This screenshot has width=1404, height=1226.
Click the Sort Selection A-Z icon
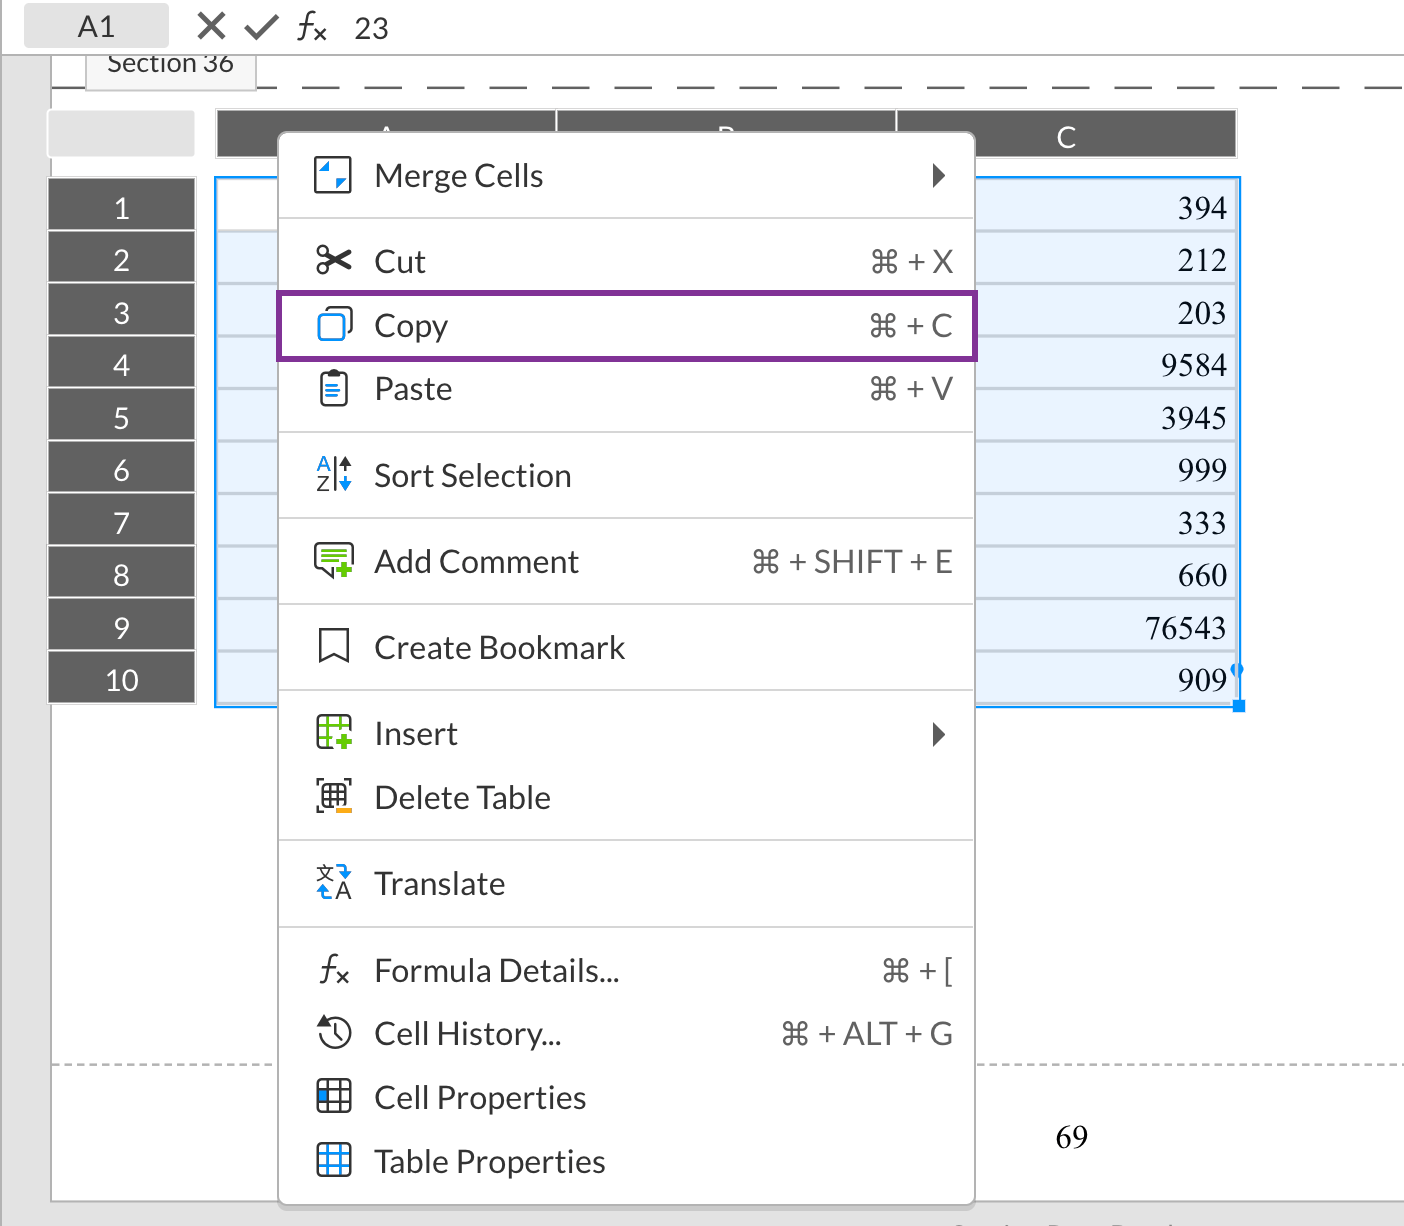click(x=332, y=475)
